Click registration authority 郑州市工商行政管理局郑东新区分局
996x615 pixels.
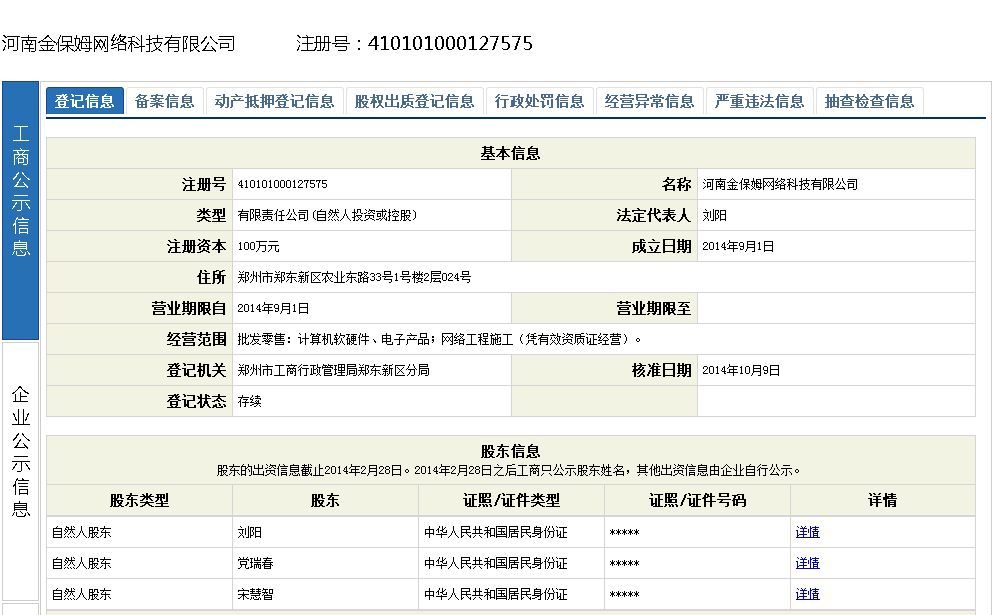tap(333, 370)
